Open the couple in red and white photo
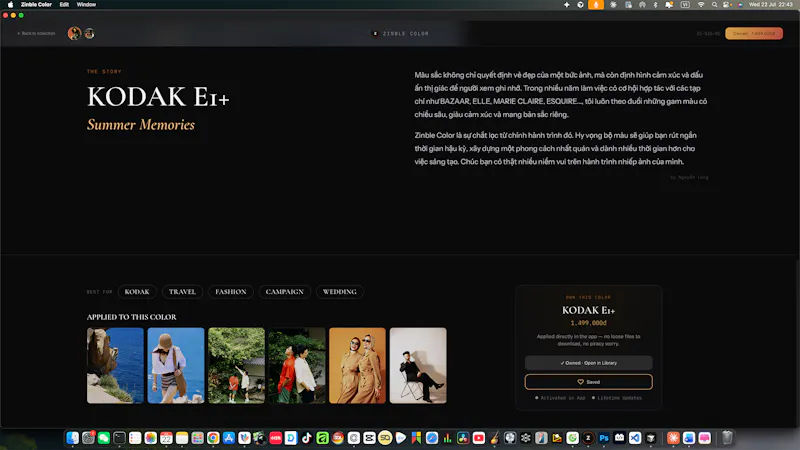The width and height of the screenshot is (800, 450). (x=297, y=365)
